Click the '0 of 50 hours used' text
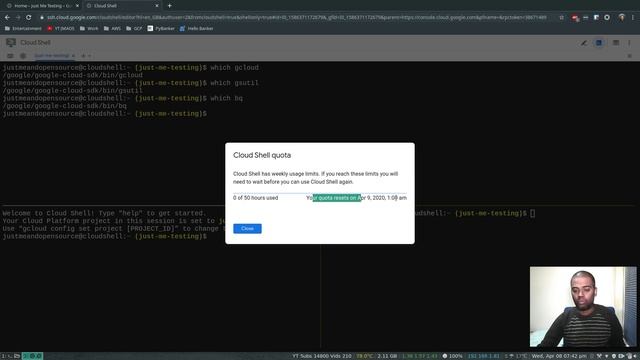Image resolution: width=640 pixels, height=360 pixels. click(256, 198)
